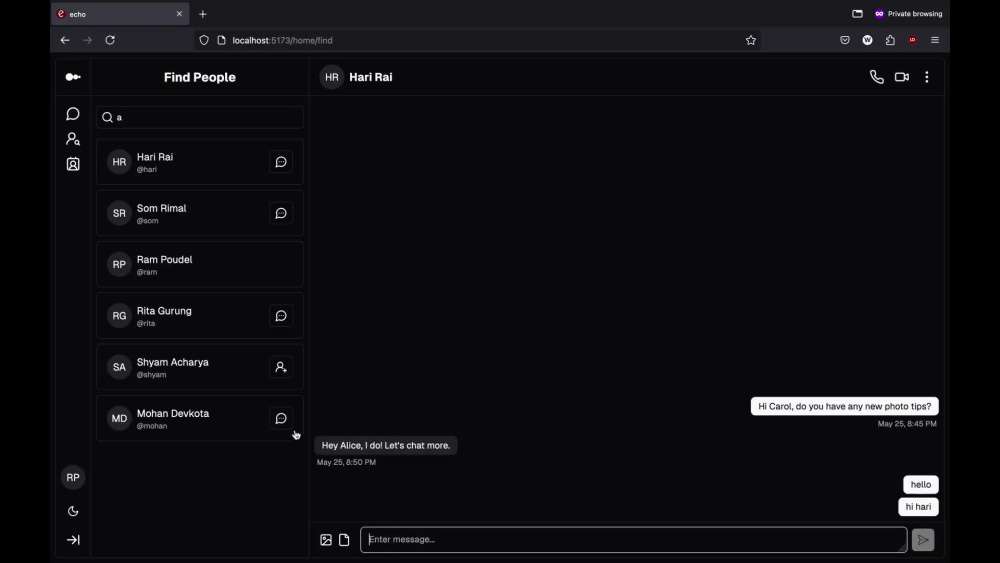
Task: Click the shield tracking protection icon
Action: [203, 40]
